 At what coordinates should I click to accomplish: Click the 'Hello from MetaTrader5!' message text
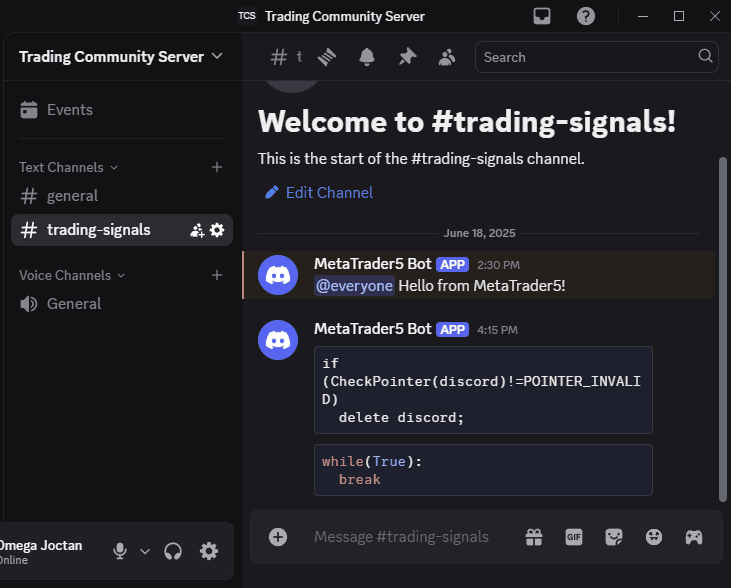pos(482,286)
